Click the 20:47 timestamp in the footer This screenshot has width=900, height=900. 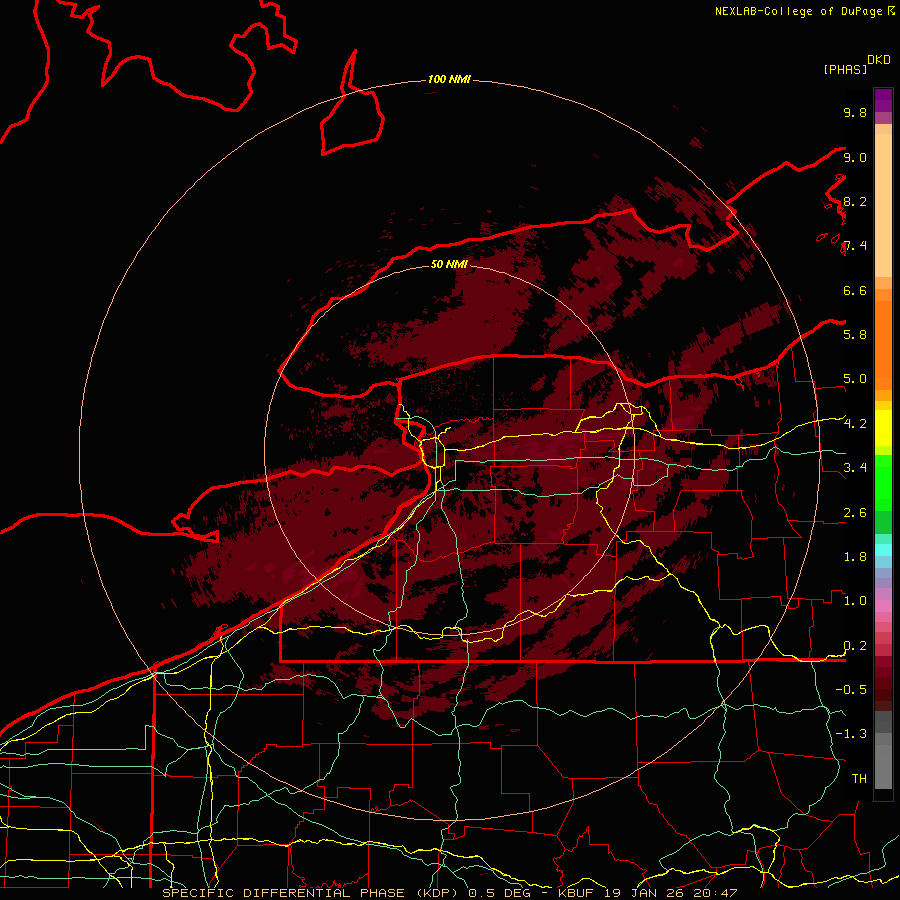coord(717,893)
